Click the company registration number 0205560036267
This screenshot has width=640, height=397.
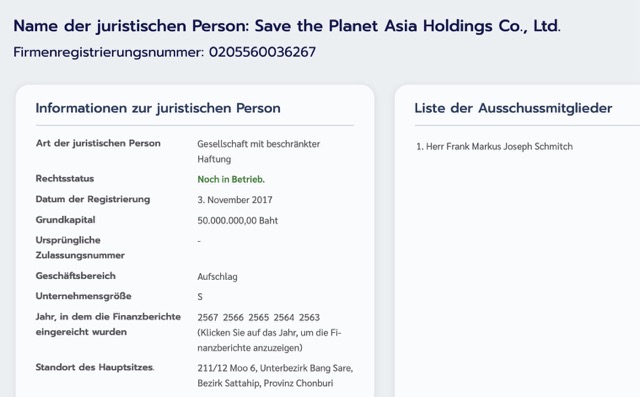[262, 52]
